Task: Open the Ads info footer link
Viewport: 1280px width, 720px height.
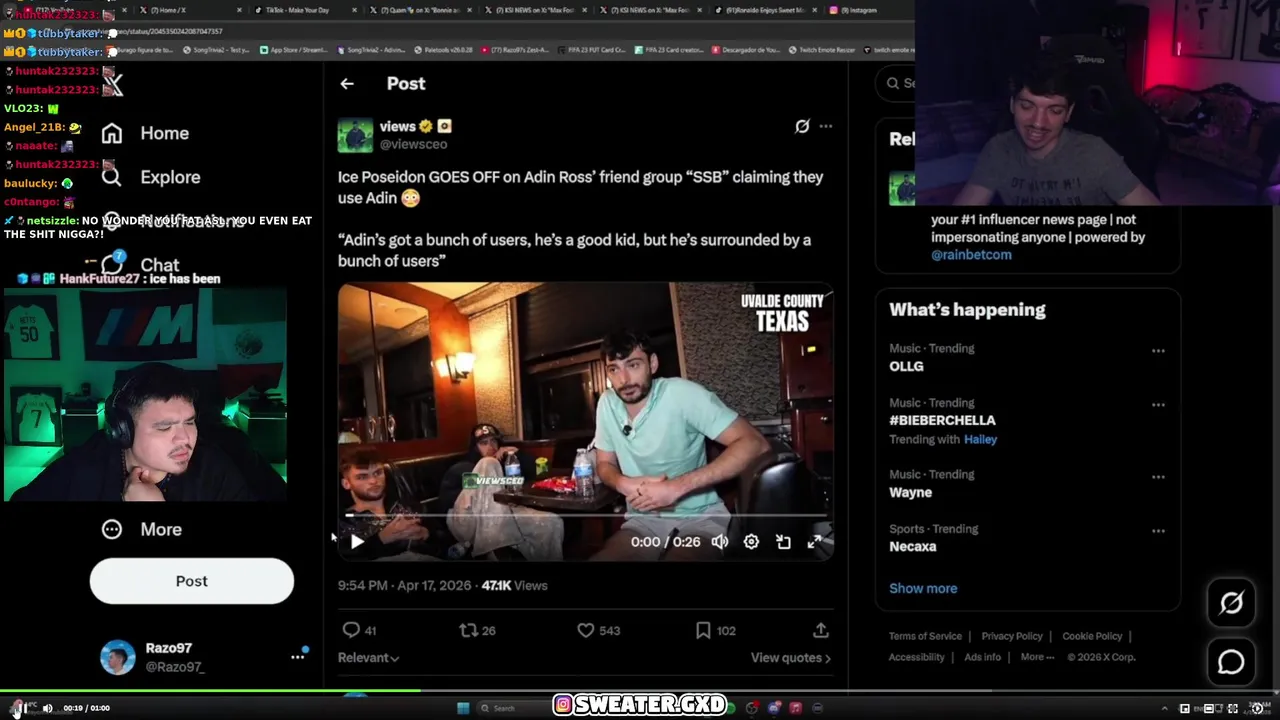Action: click(x=982, y=657)
